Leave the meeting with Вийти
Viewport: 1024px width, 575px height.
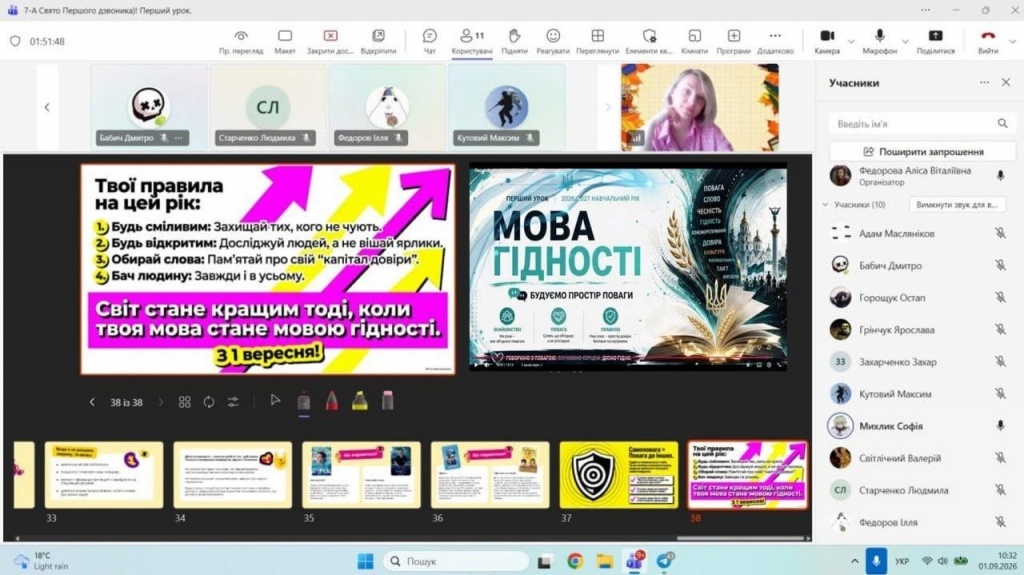tap(988, 41)
